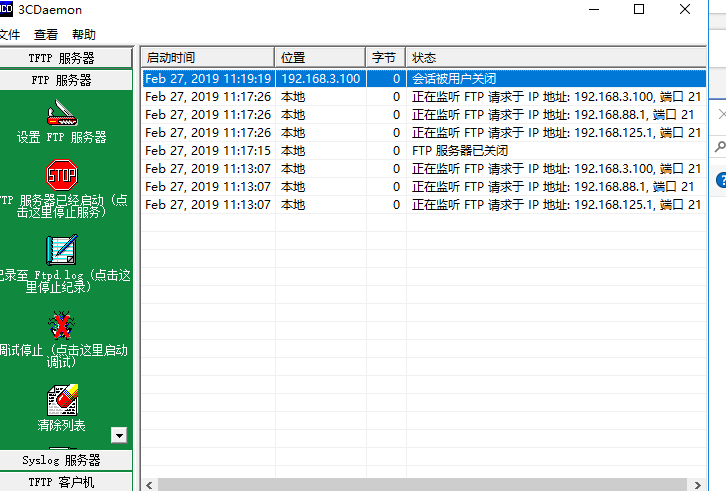Maximize the 3CDaemon window
Screen dimensions: 726x491
click(x=639, y=9)
